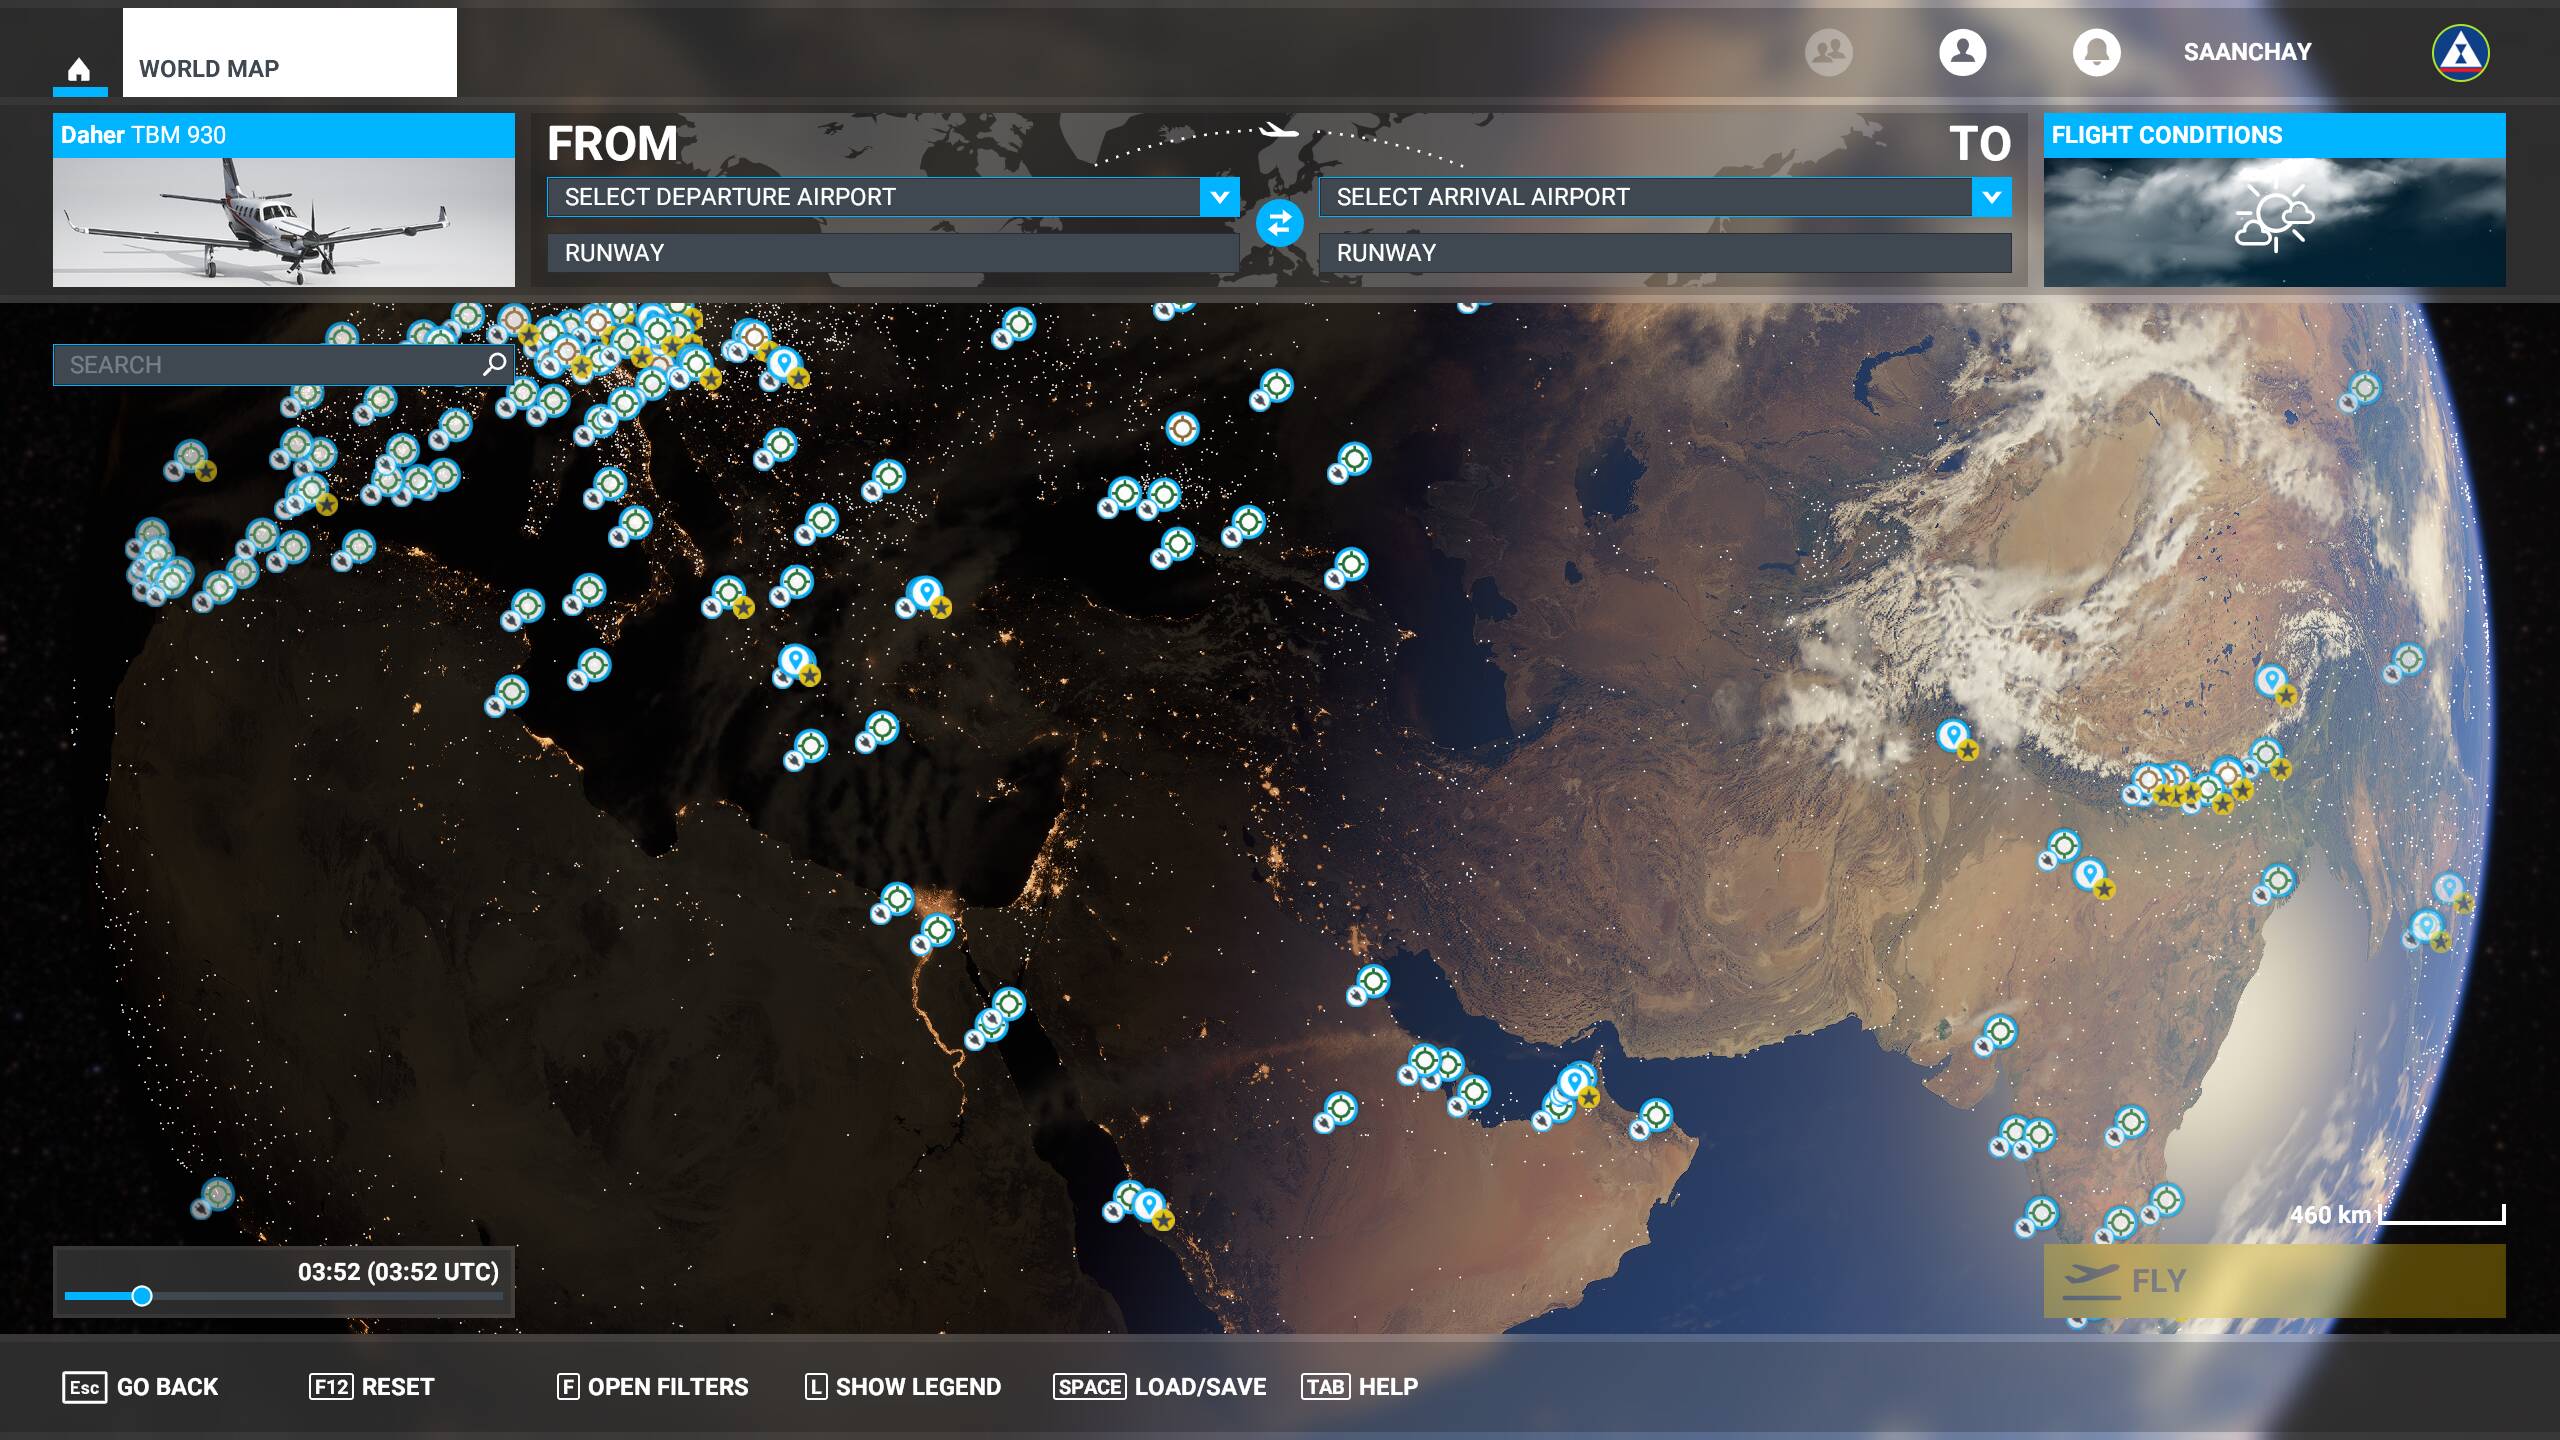Swap departure and arrival airports

1280,223
